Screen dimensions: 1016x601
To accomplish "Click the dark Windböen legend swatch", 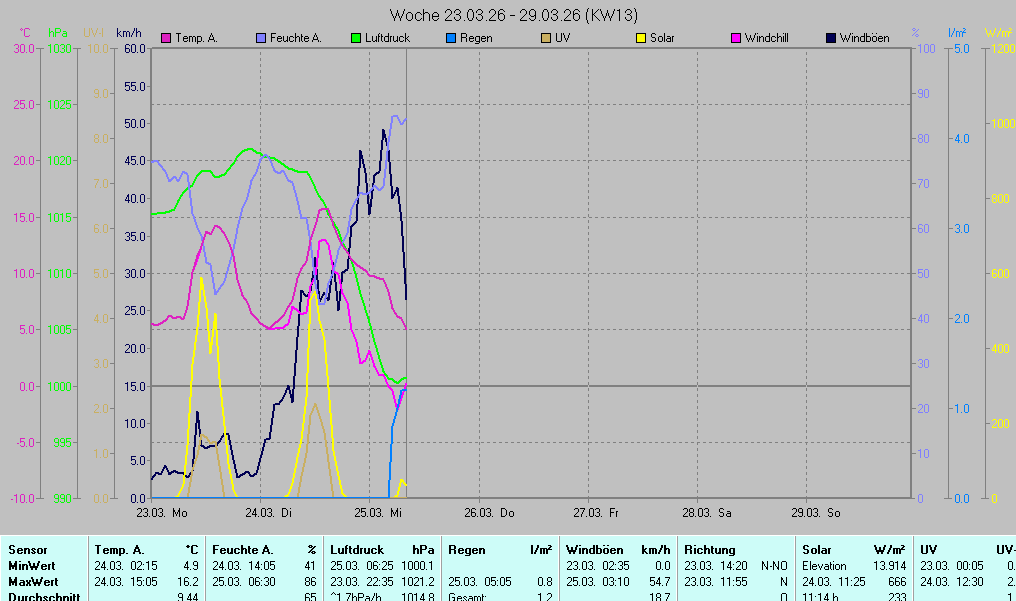I will point(830,39).
